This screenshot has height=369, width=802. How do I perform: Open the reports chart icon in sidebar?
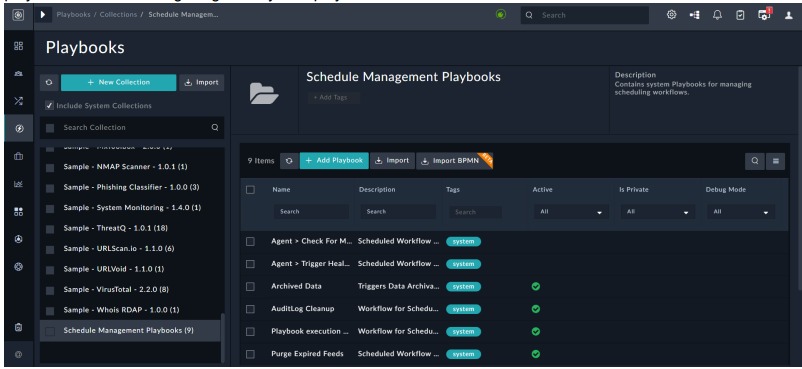click(x=18, y=184)
